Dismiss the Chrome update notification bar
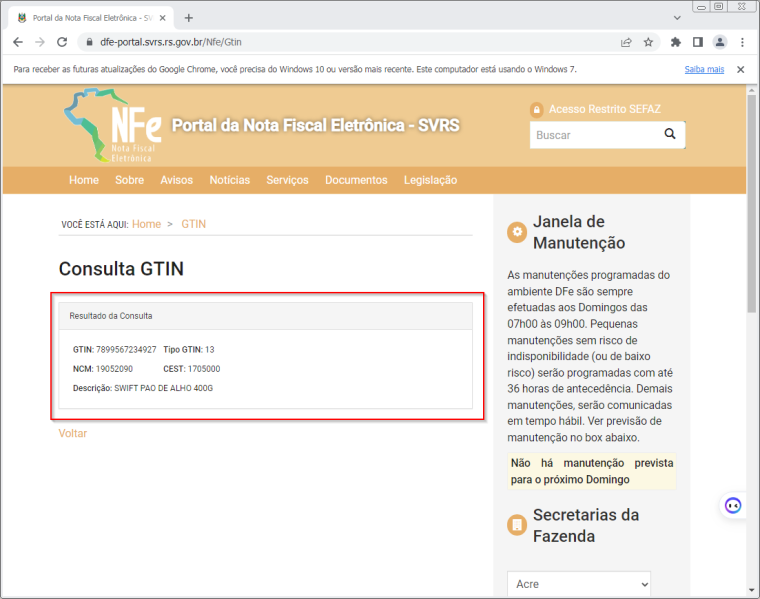The image size is (760, 599). pyautogui.click(x=740, y=69)
